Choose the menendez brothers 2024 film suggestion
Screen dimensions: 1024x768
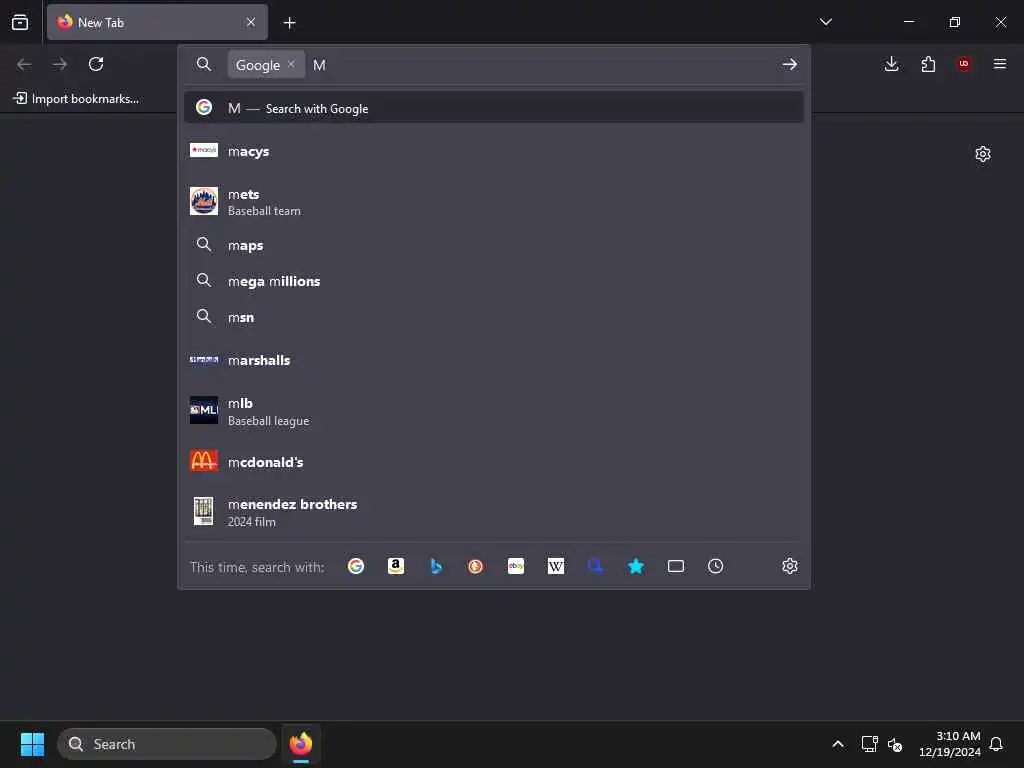[x=494, y=512]
